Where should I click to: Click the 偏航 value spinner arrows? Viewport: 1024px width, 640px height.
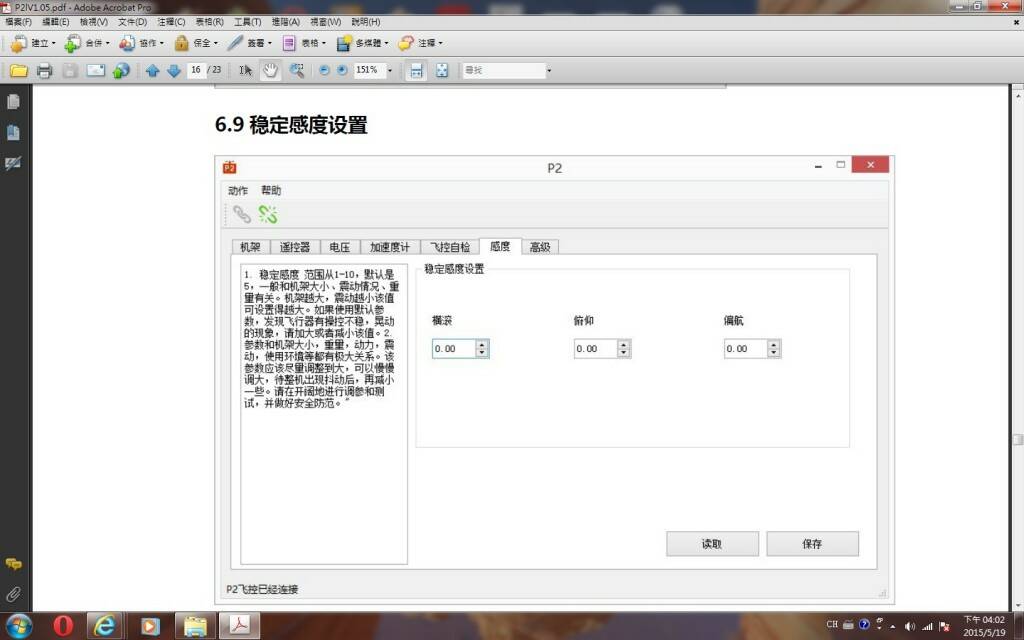774,349
